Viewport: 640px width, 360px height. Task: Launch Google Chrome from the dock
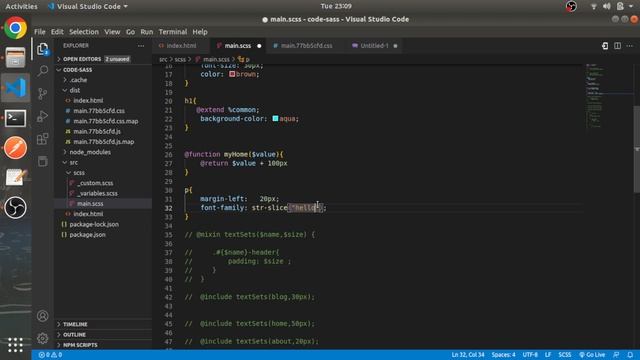pyautogui.click(x=16, y=28)
